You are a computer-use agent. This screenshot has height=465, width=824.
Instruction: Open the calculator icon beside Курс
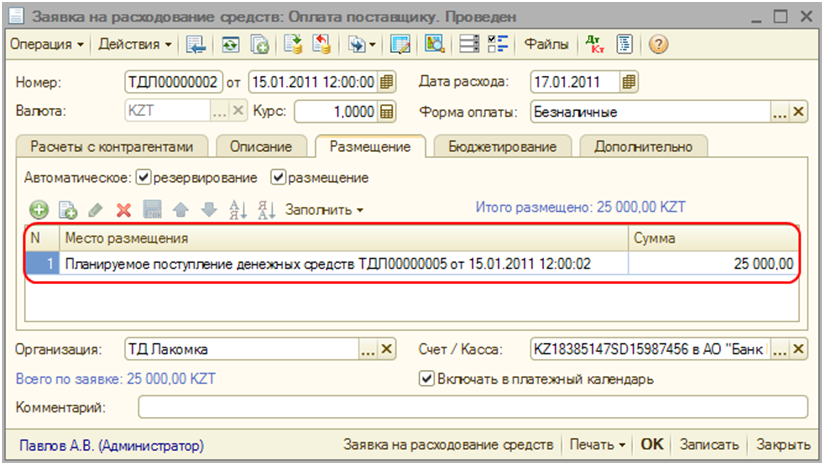tap(387, 111)
